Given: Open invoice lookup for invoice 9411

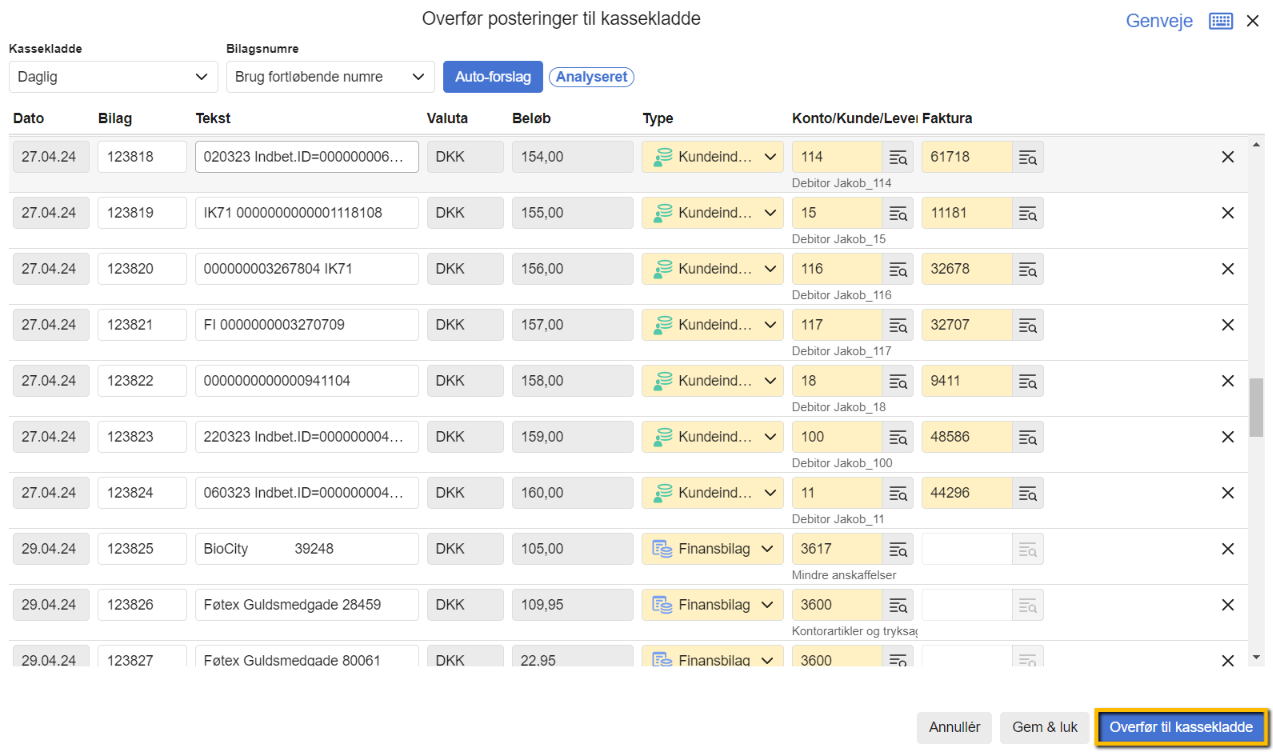Looking at the screenshot, I should click(1027, 381).
